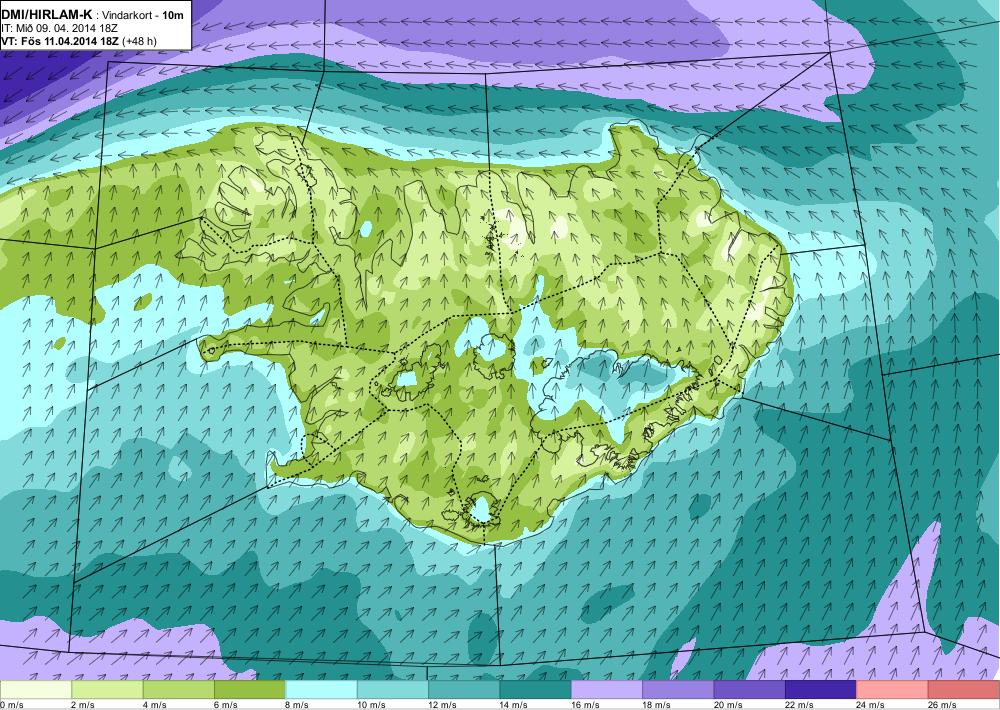
Task: Click the medium purple 18–20 m/s legend swatch
Action: point(679,690)
